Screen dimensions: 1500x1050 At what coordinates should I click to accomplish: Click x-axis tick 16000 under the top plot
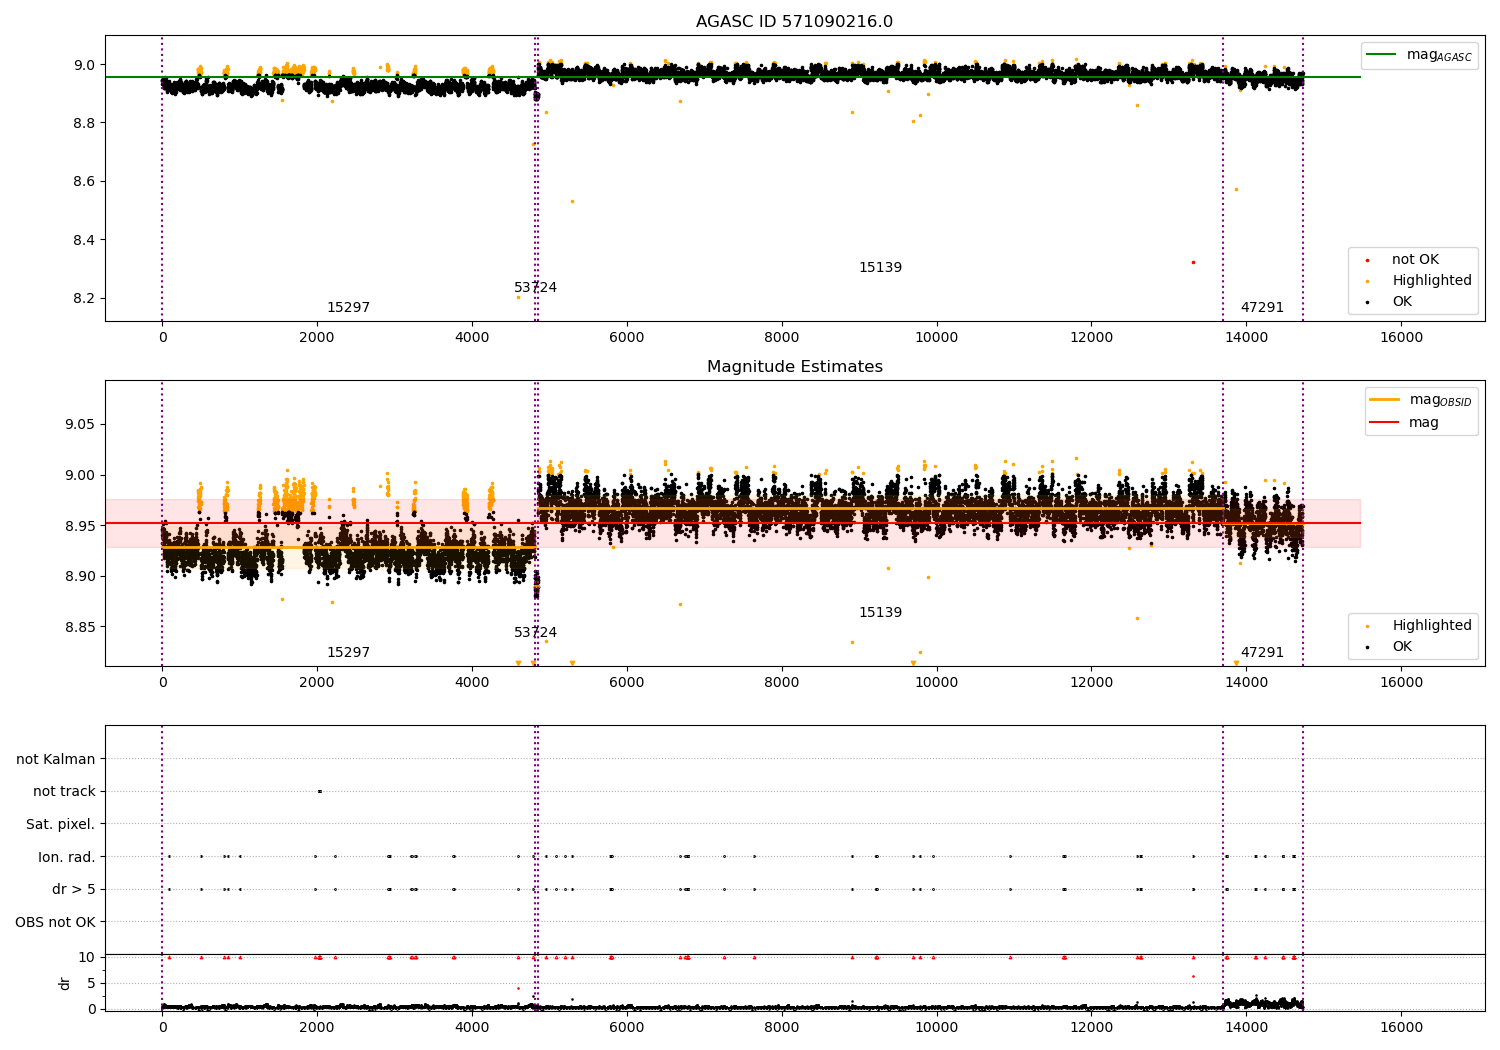pyautogui.click(x=1401, y=338)
